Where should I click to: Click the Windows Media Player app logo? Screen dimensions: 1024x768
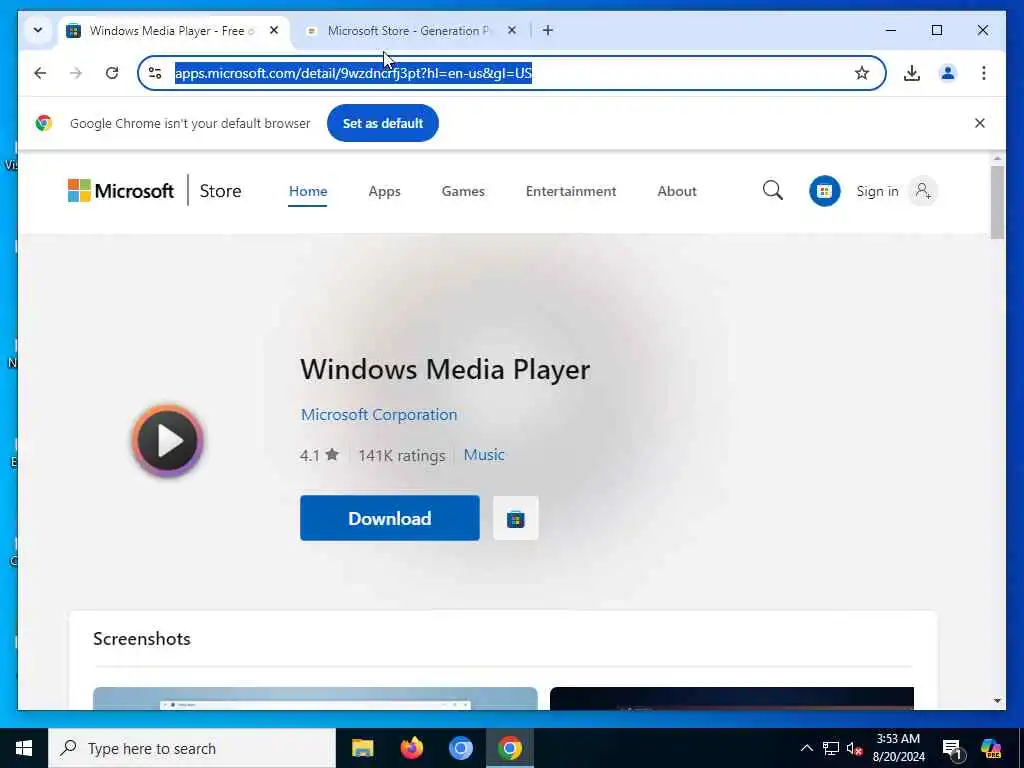(168, 441)
